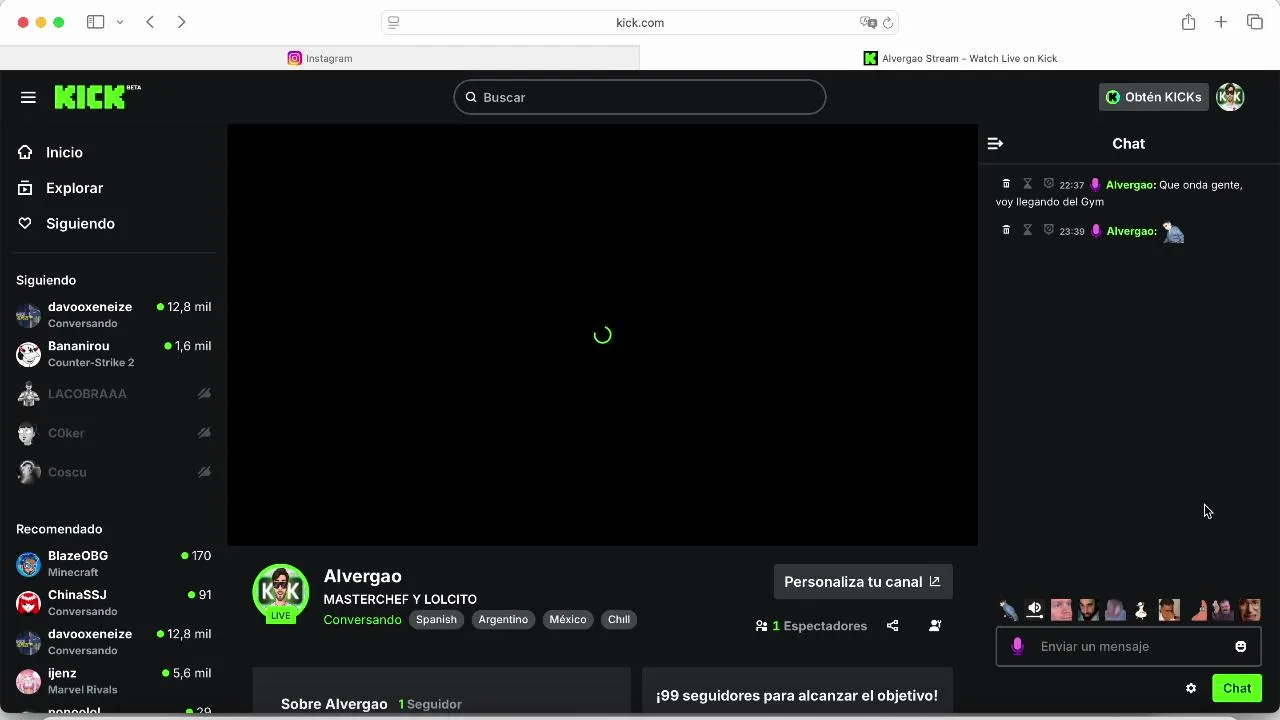Viewport: 1280px width, 720px height.
Task: Open the Conversando category link under Alvergao
Action: click(362, 620)
